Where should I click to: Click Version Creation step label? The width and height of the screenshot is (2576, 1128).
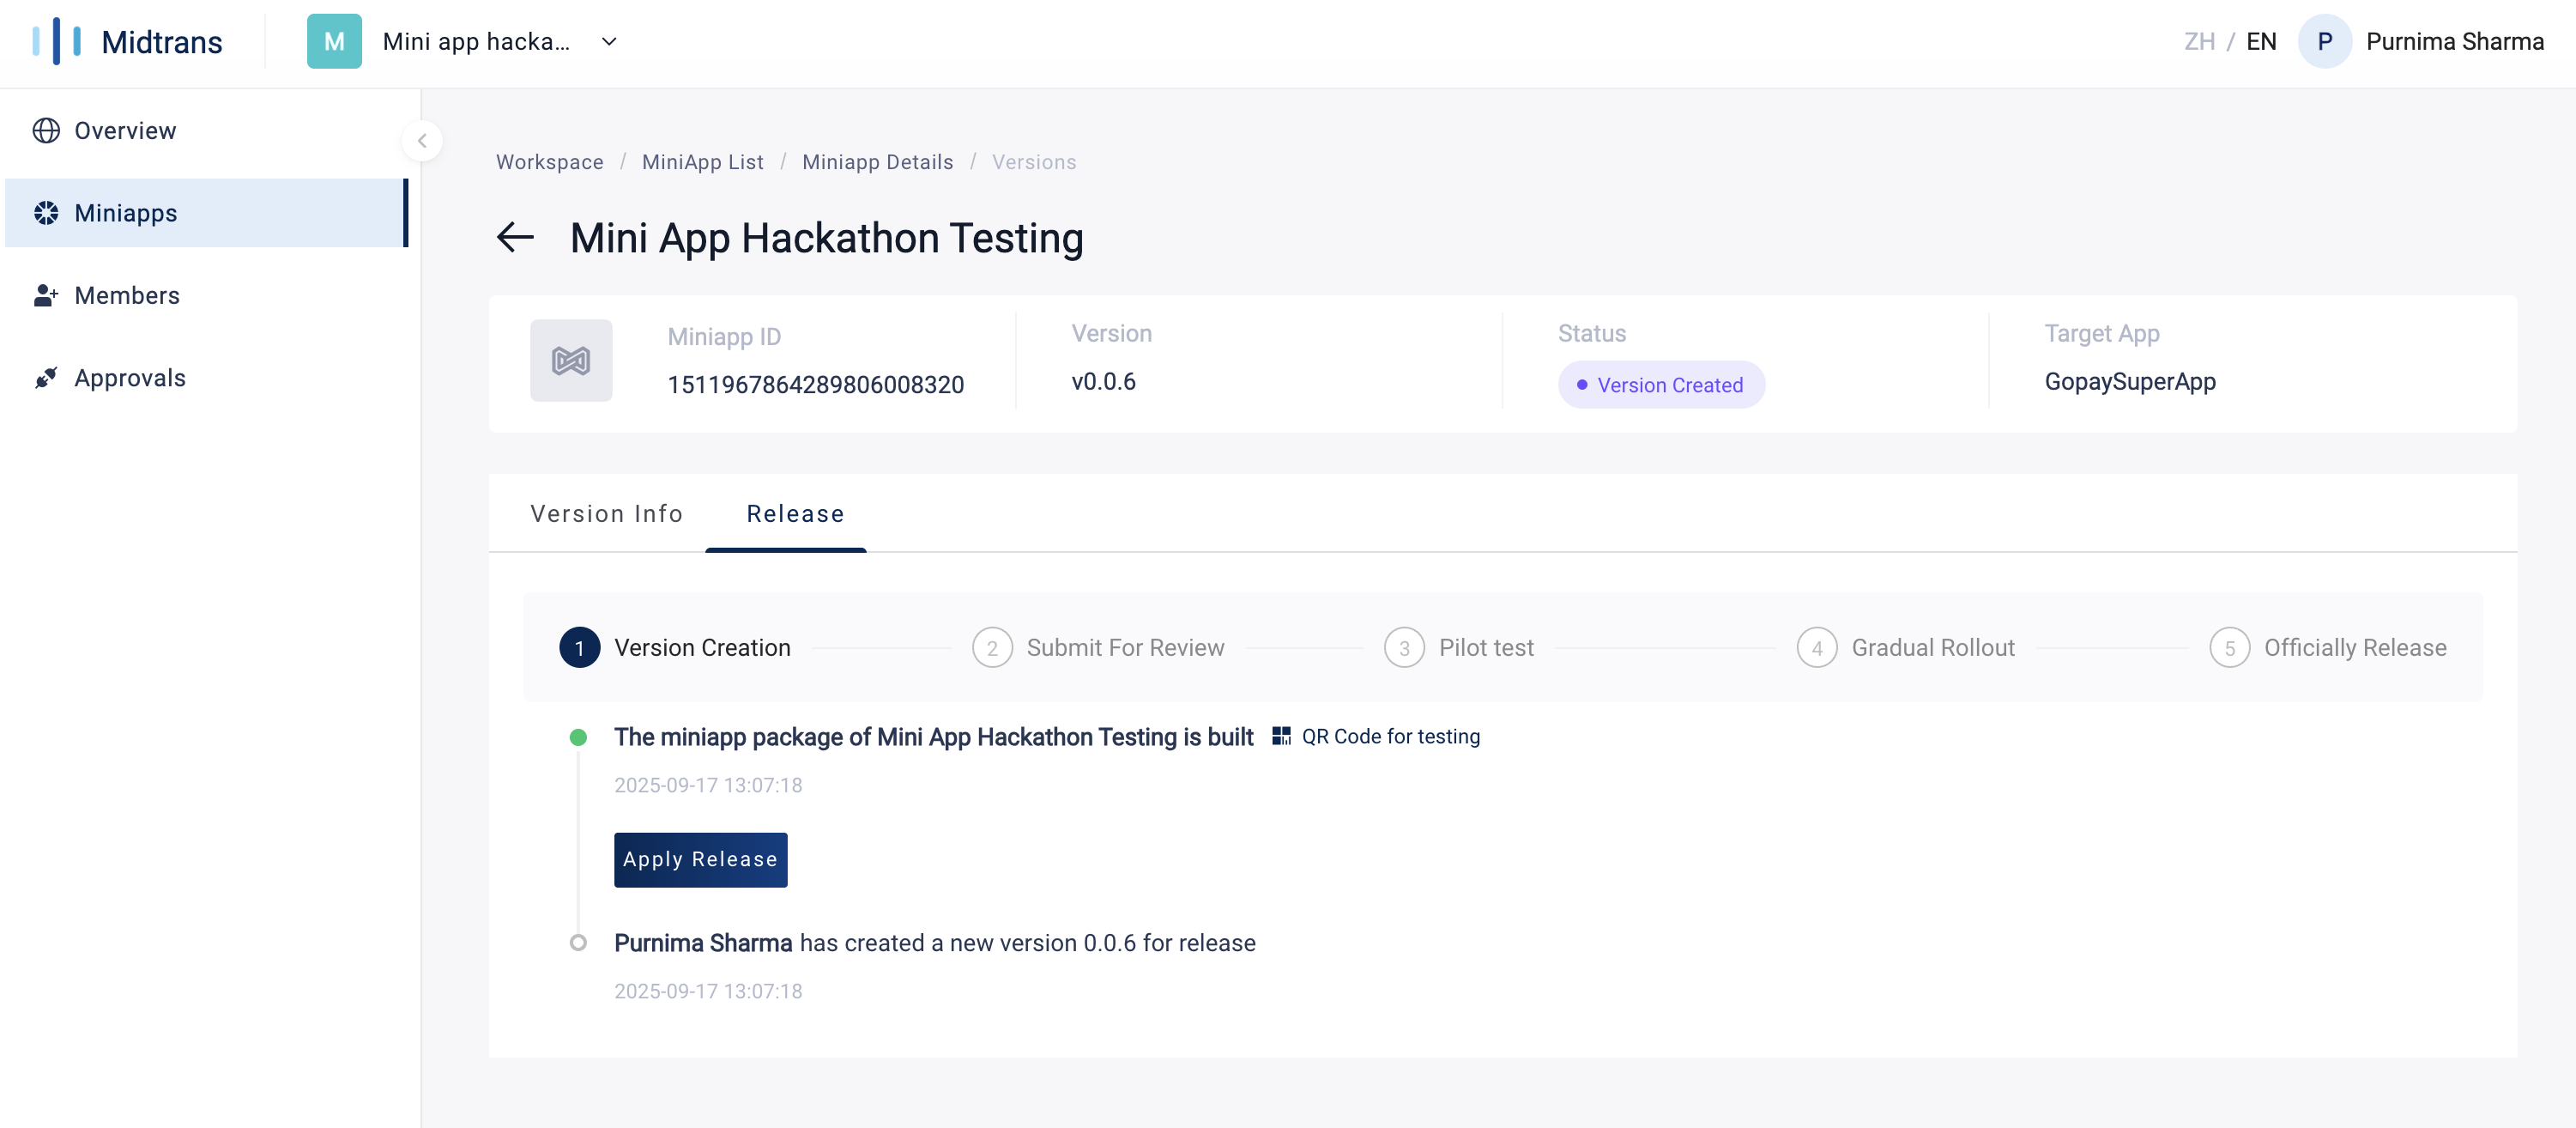click(702, 648)
